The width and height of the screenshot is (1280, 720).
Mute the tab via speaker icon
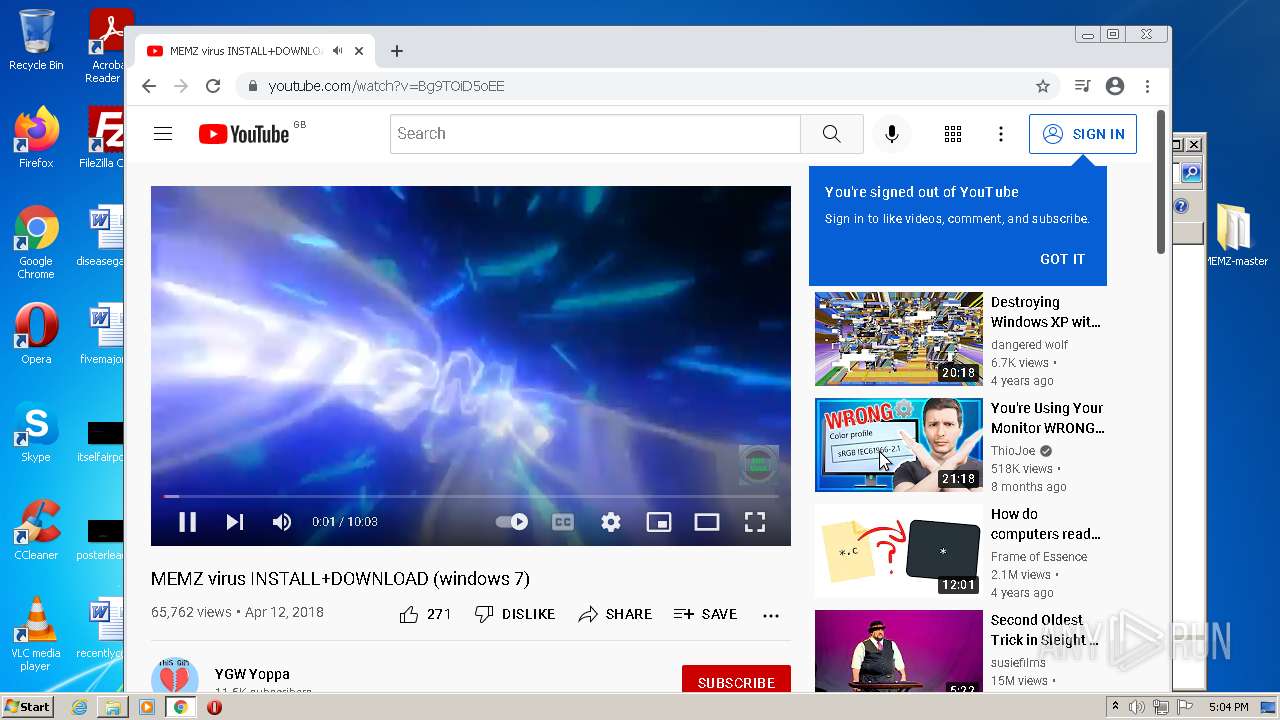click(338, 51)
